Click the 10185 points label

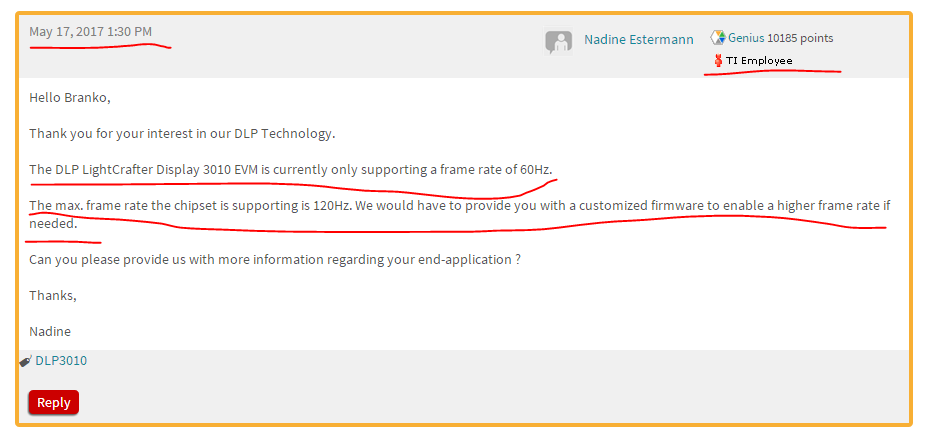click(800, 38)
